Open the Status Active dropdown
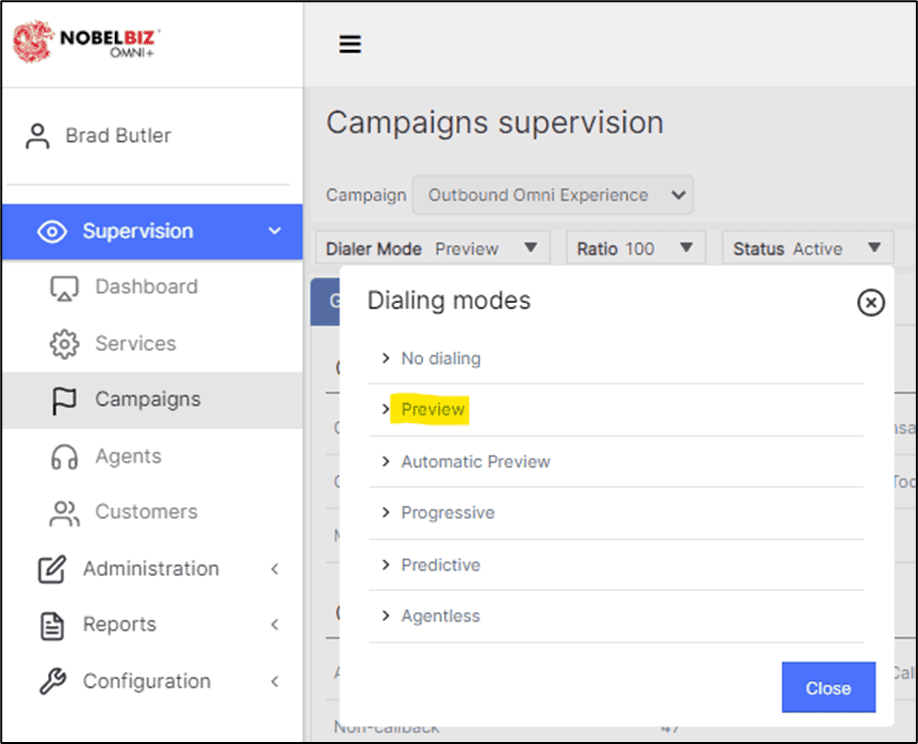 (806, 247)
